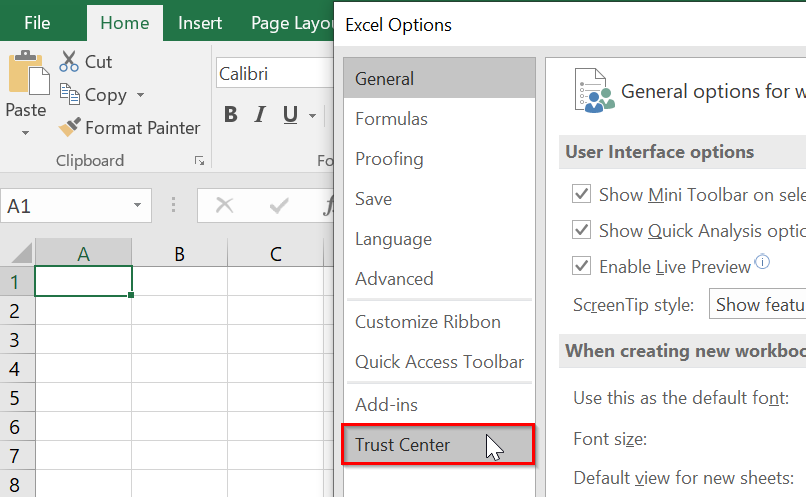Open the Clipboard dialog launcher

point(199,161)
